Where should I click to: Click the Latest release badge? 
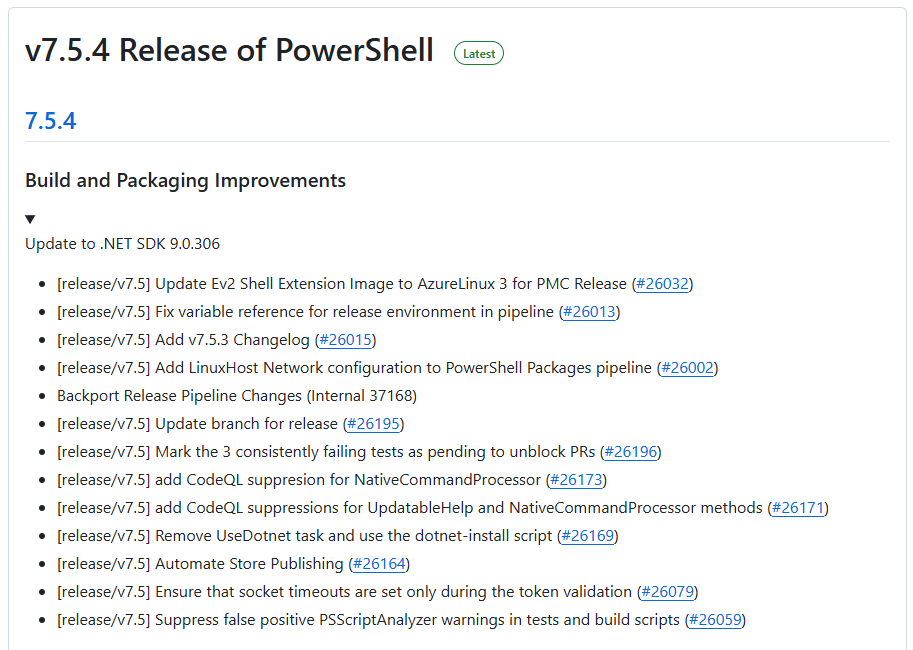(x=479, y=53)
